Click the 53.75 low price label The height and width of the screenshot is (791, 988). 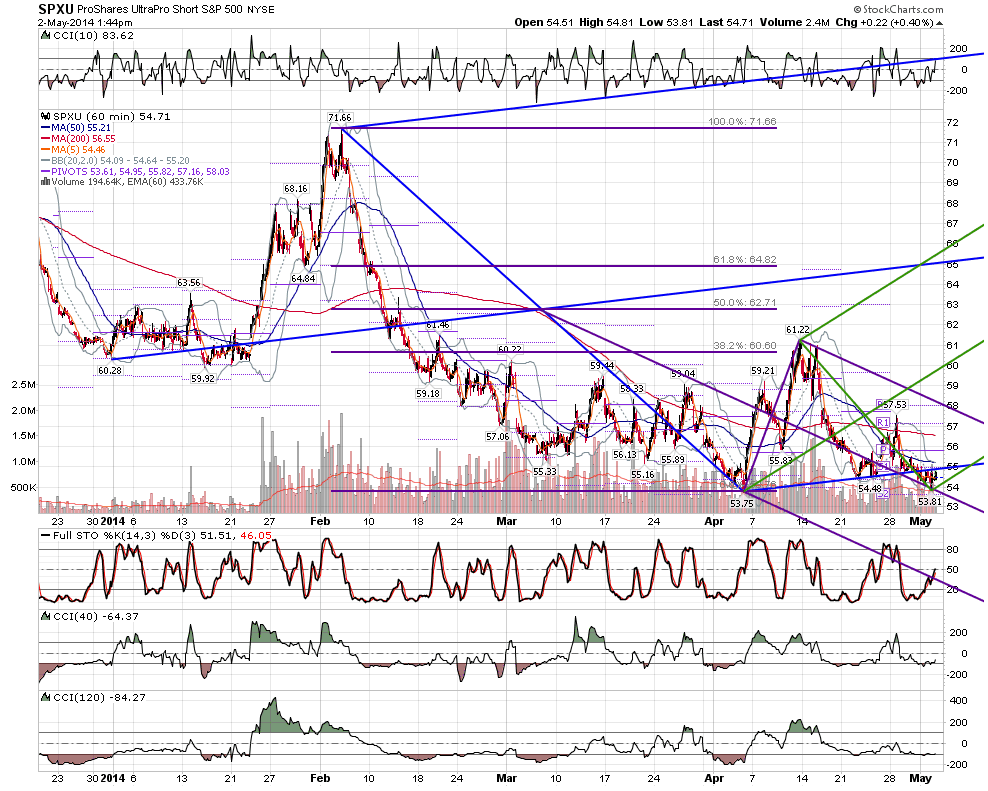(x=742, y=504)
